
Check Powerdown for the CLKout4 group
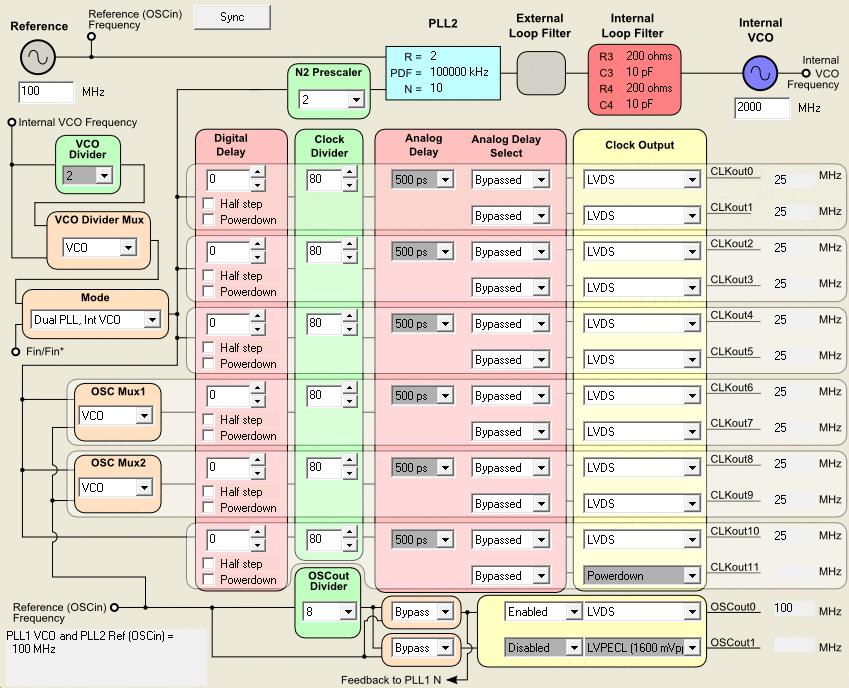coord(209,364)
